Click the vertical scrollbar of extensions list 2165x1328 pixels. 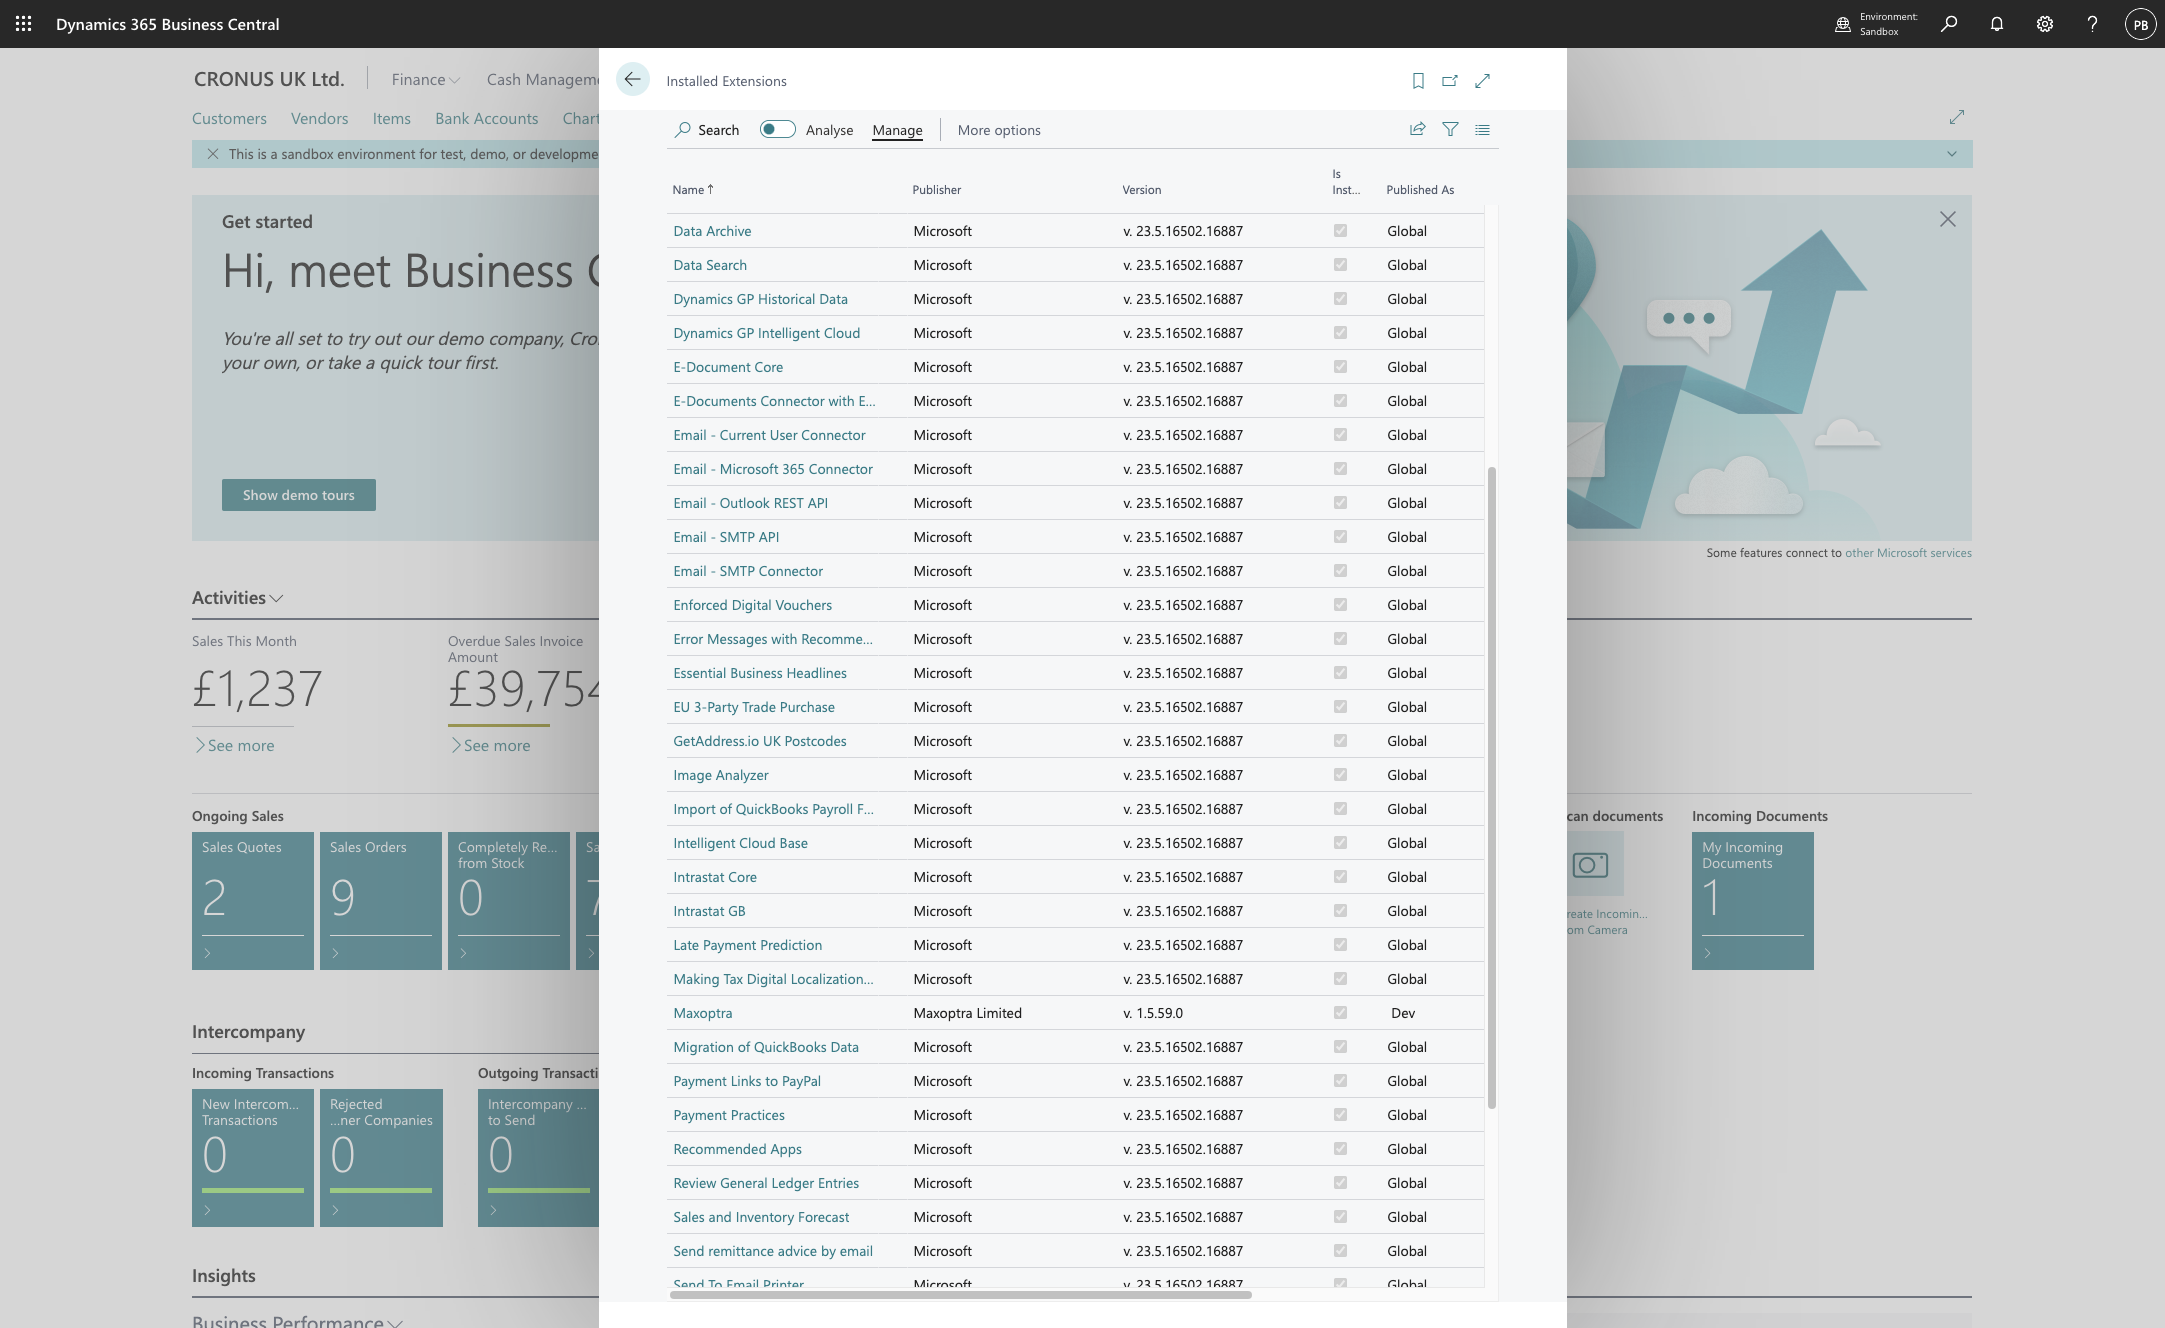coord(1492,788)
